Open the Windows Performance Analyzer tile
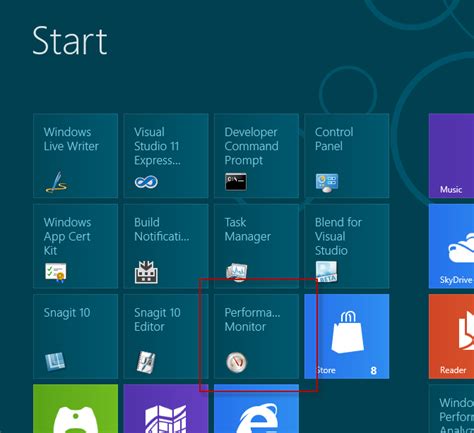 [x=451, y=409]
